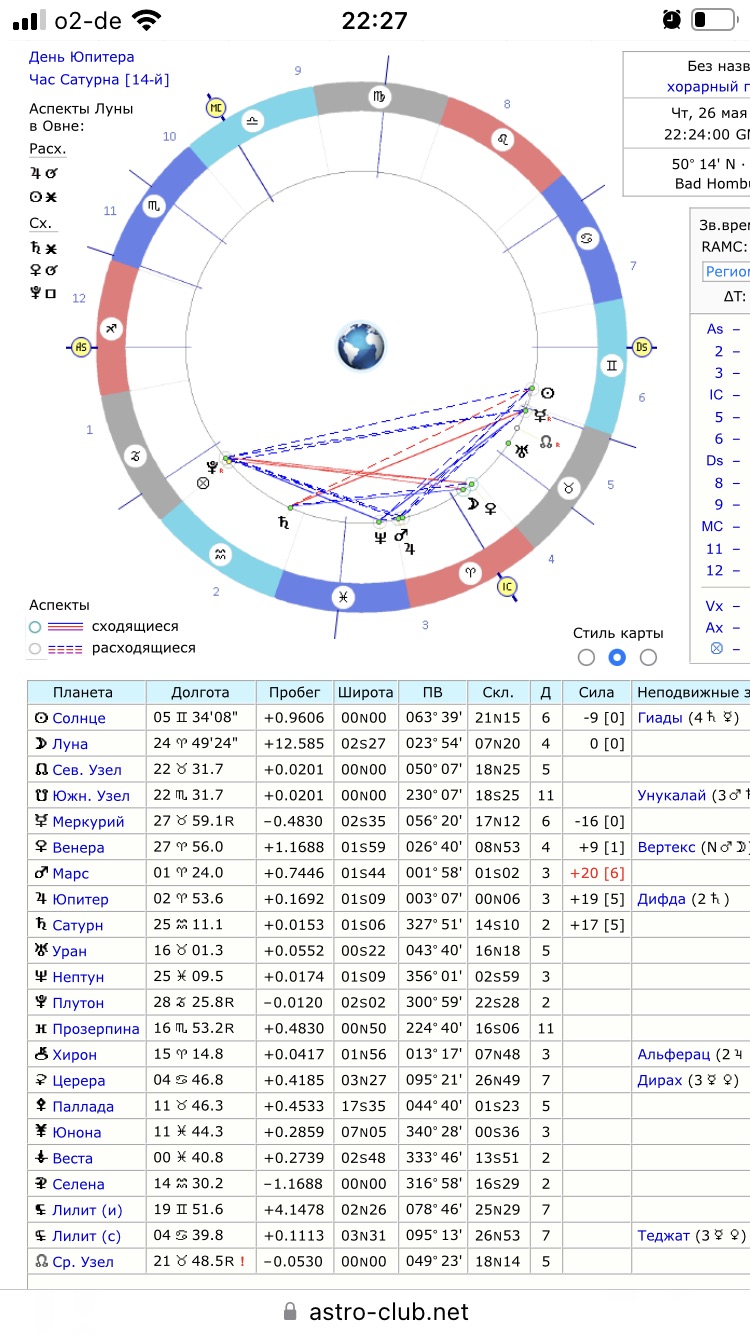
Task: Click the Долгота column header
Action: coord(200,692)
